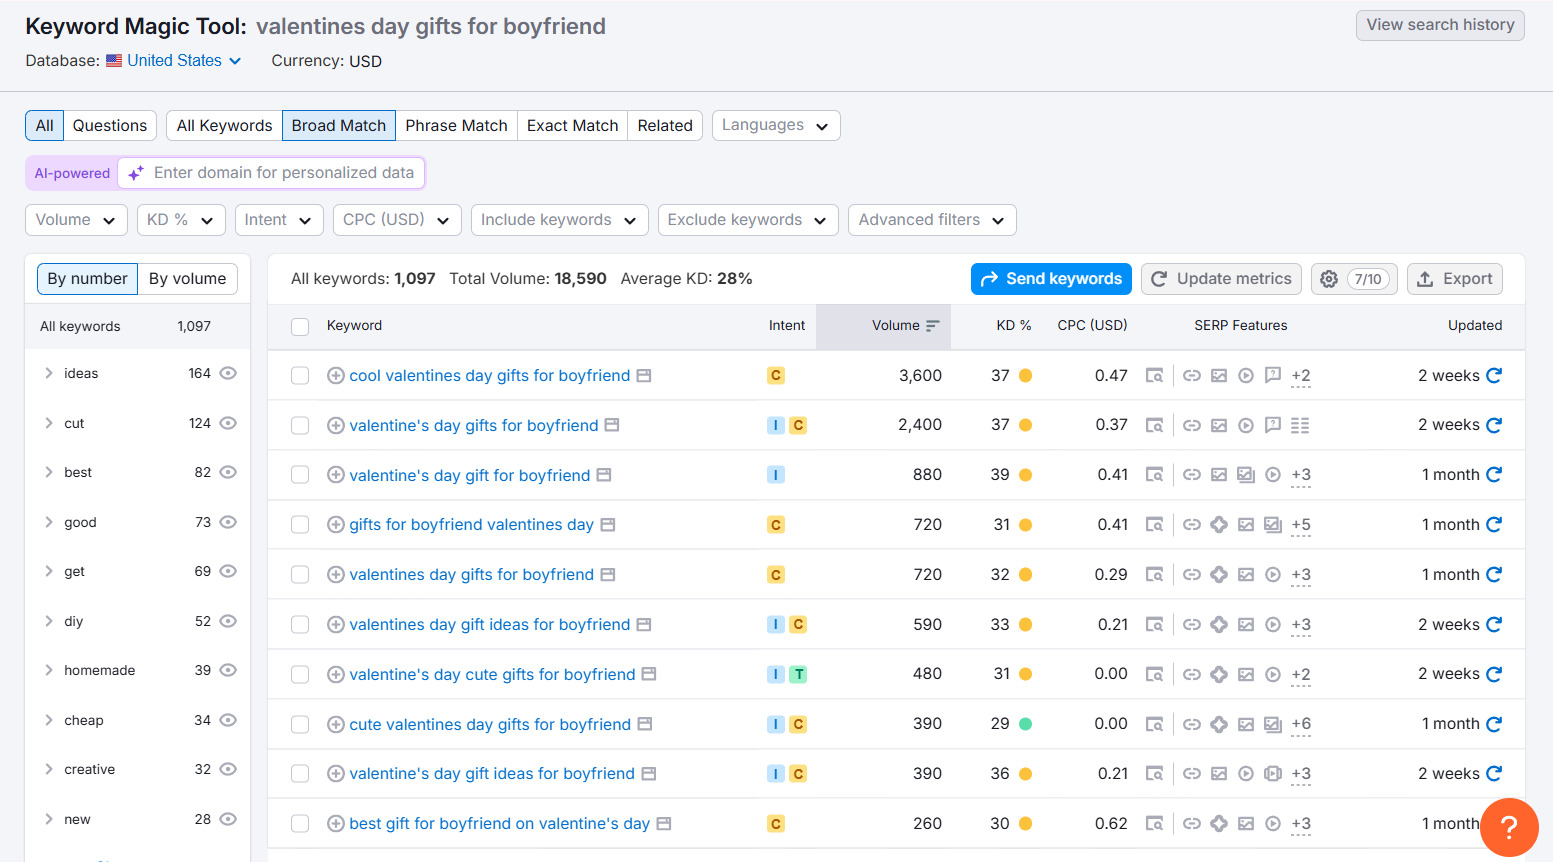Check the select-all checkbox in the table header
The image size is (1553, 862).
[x=300, y=326]
